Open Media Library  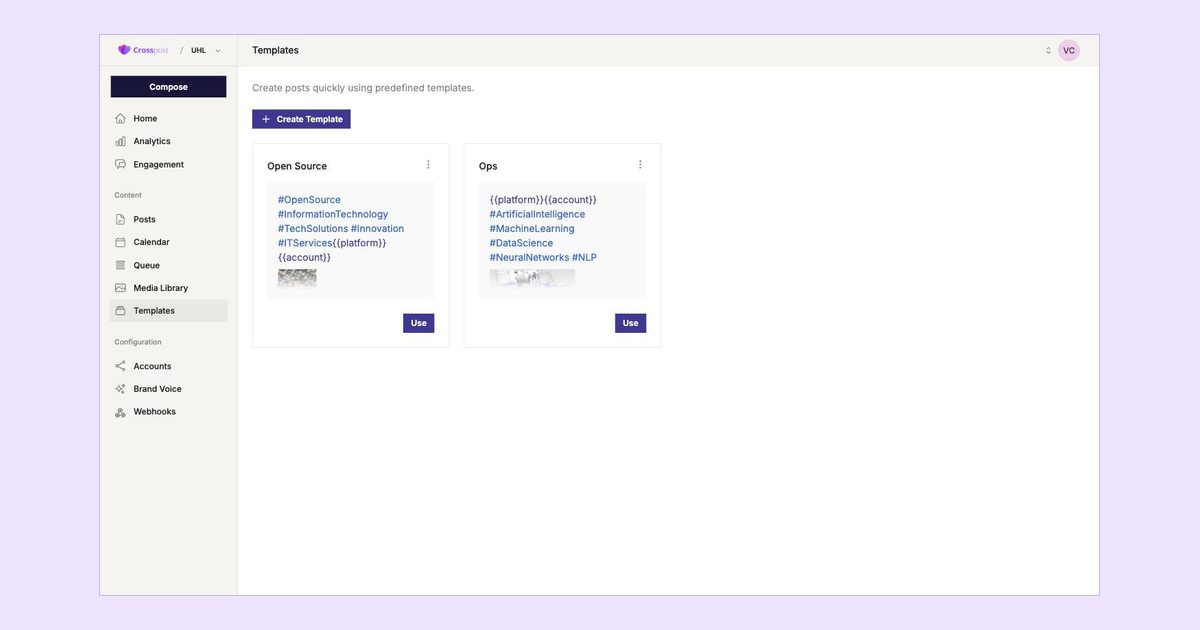coord(168,288)
